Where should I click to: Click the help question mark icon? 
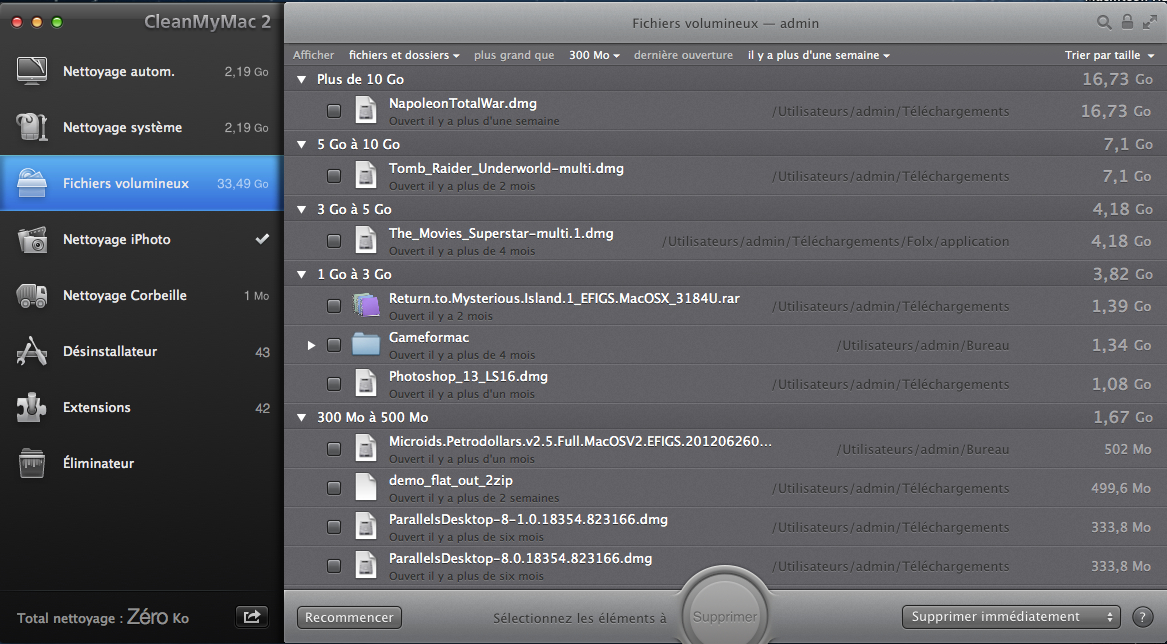(x=1142, y=617)
